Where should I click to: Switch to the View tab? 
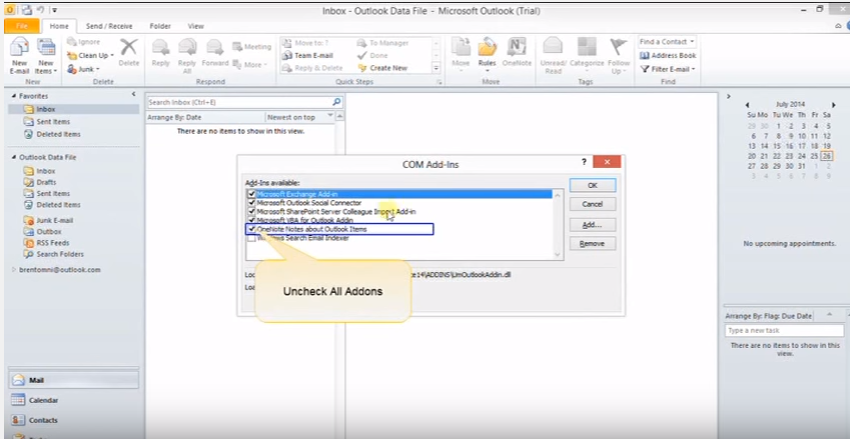(196, 26)
